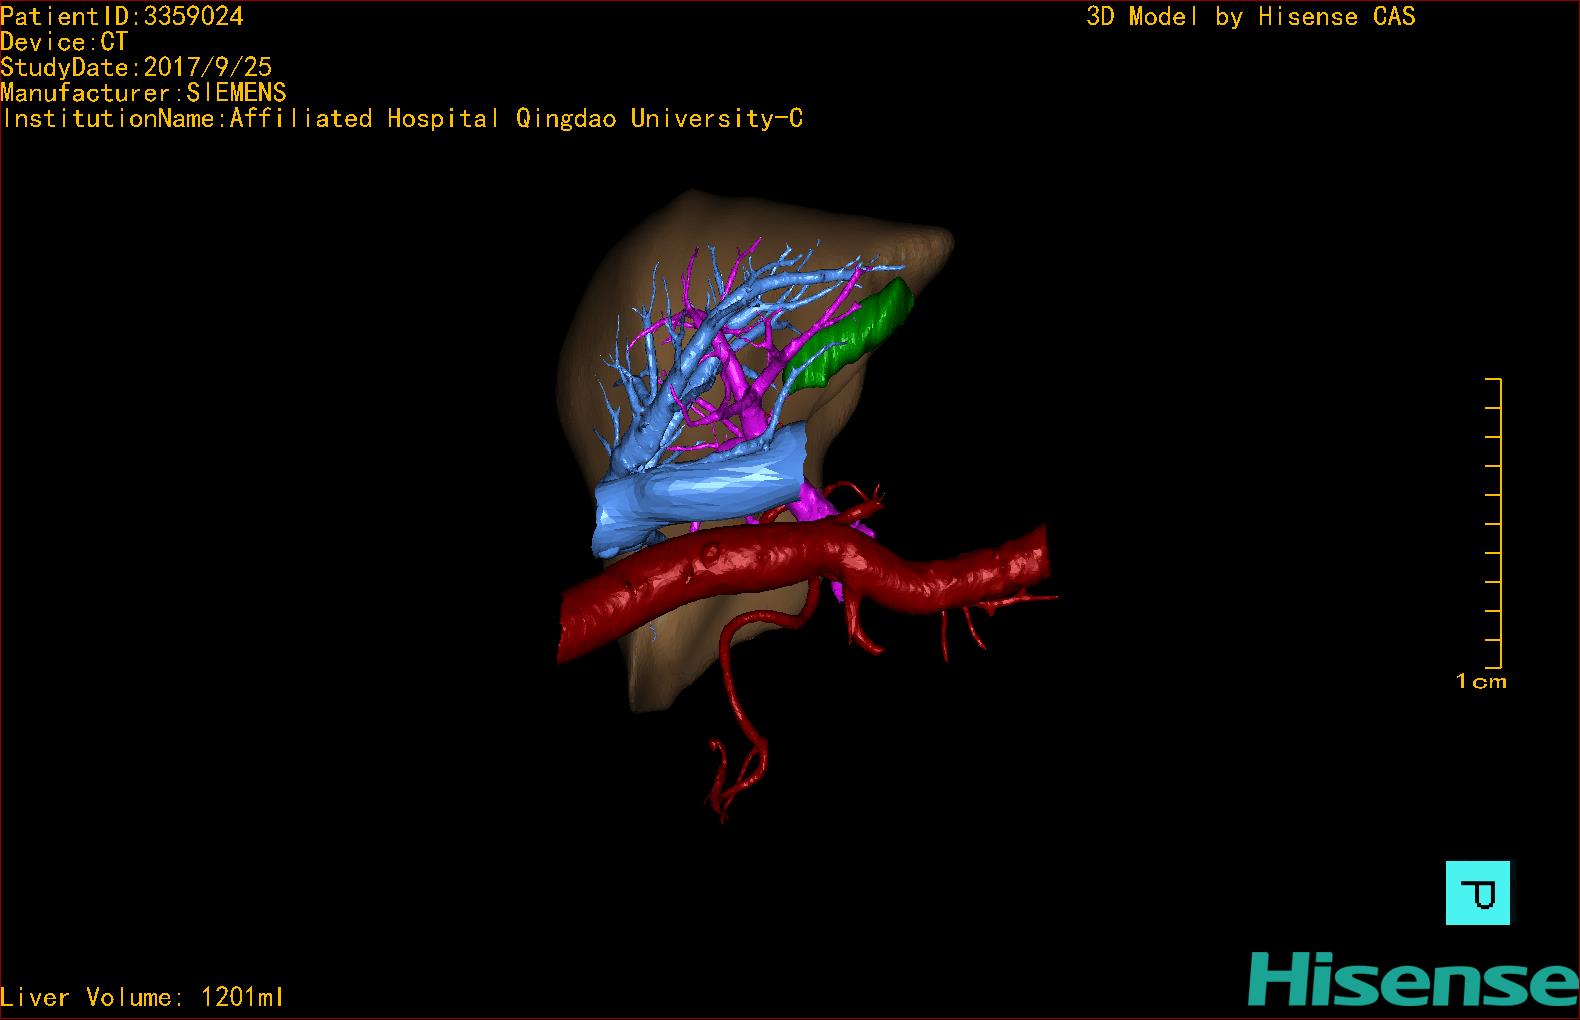Click the PatientID:3359024 text
The image size is (1580, 1020).
[122, 16]
